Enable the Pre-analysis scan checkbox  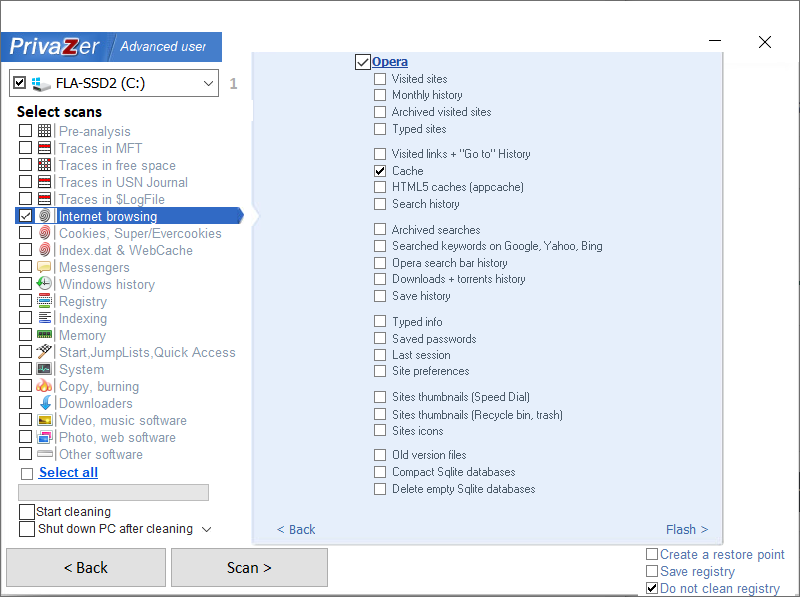[x=26, y=131]
